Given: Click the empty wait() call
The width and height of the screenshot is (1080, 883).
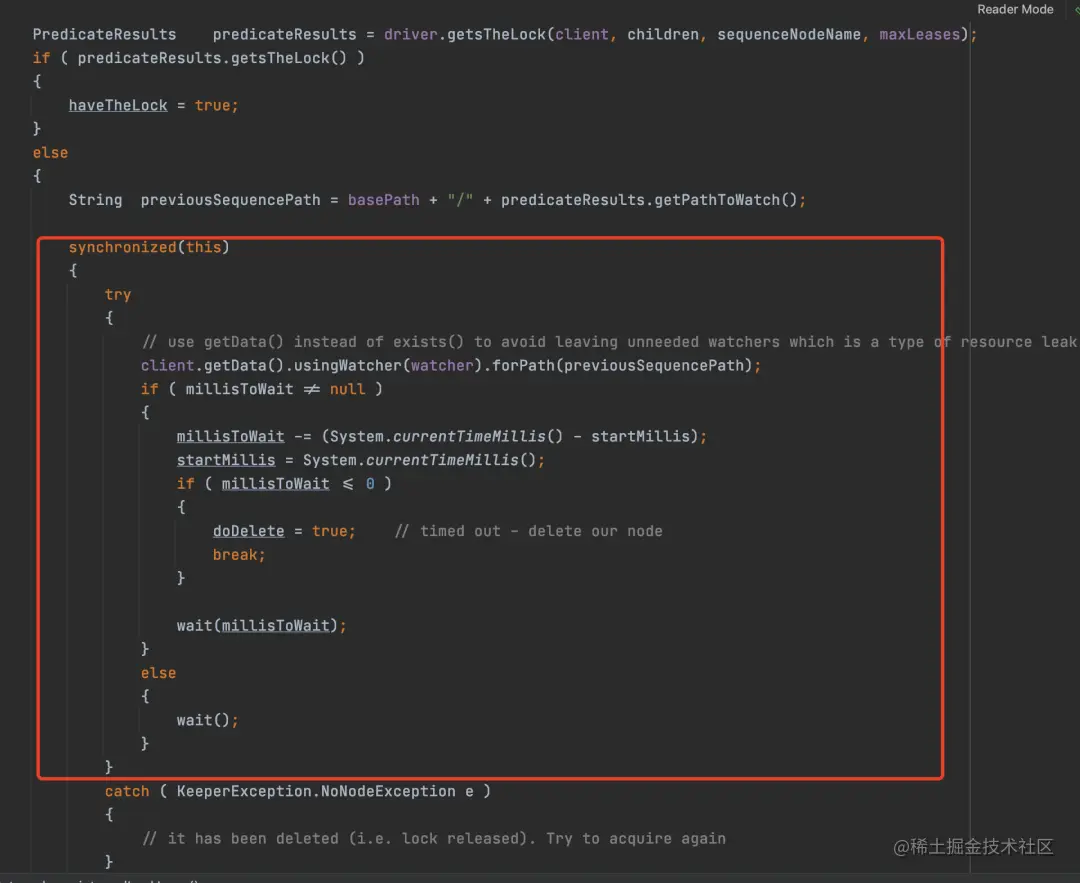Looking at the screenshot, I should click(203, 720).
